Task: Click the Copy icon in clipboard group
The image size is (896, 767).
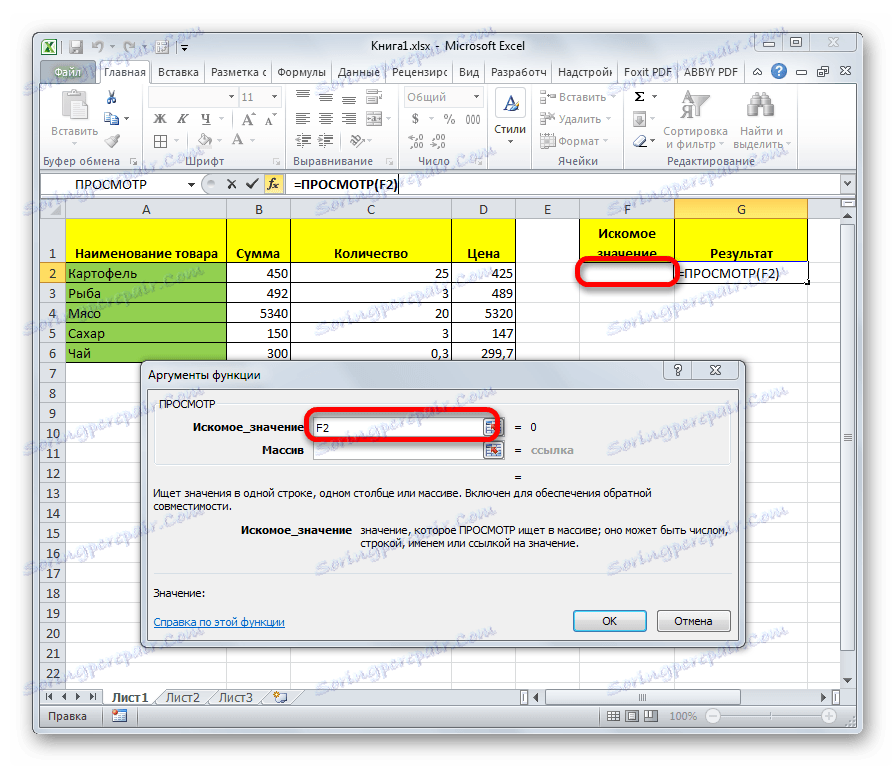Action: [x=111, y=119]
